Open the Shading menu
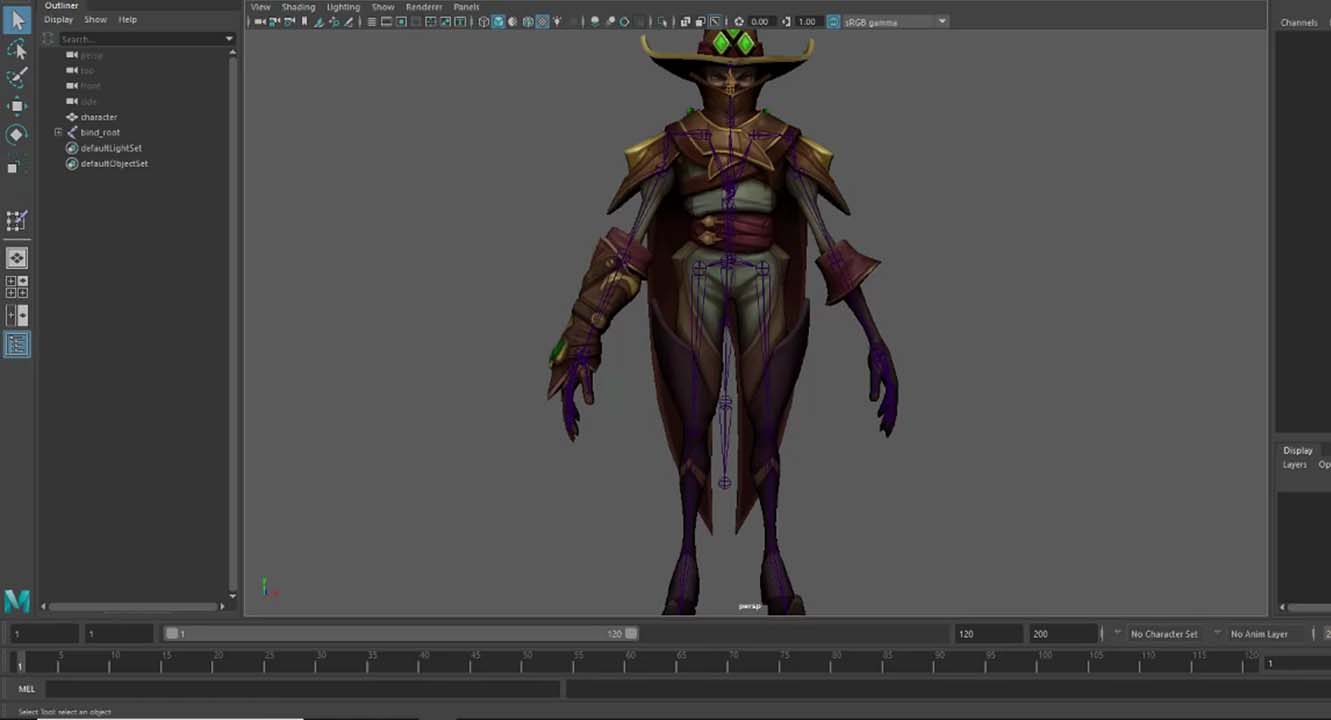 298,7
